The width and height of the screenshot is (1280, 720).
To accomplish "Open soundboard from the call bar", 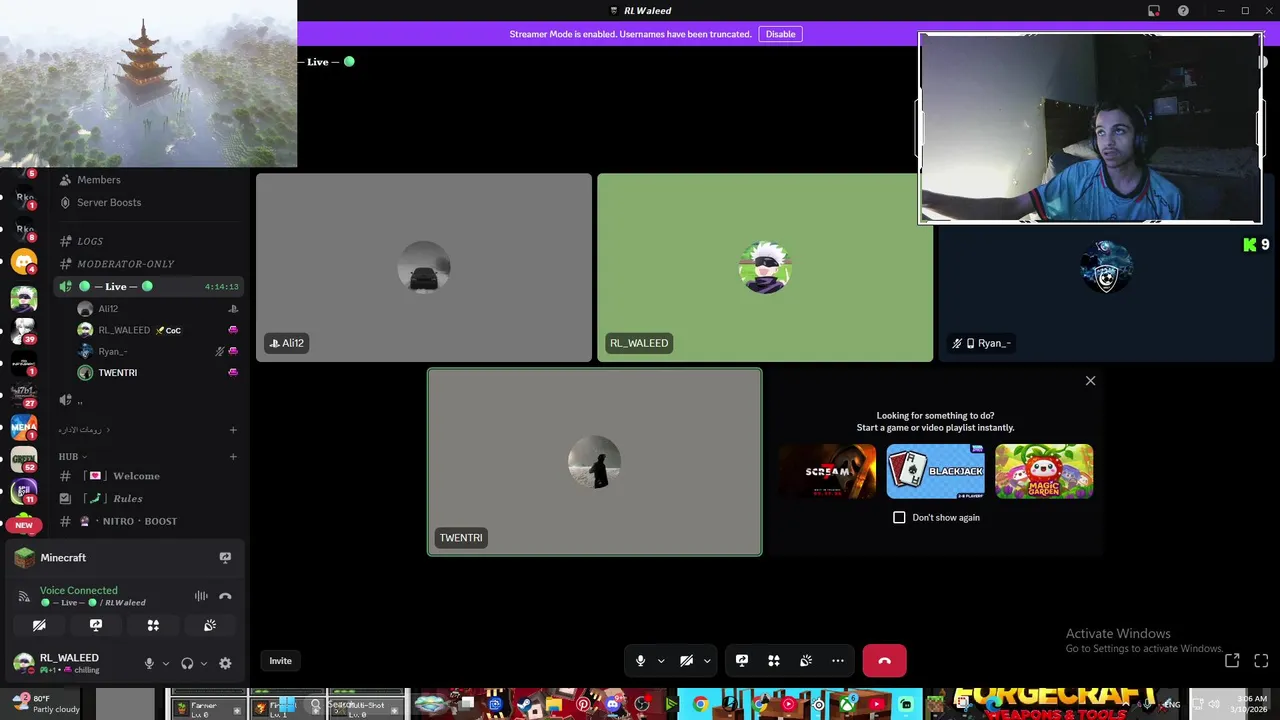I will pos(806,661).
